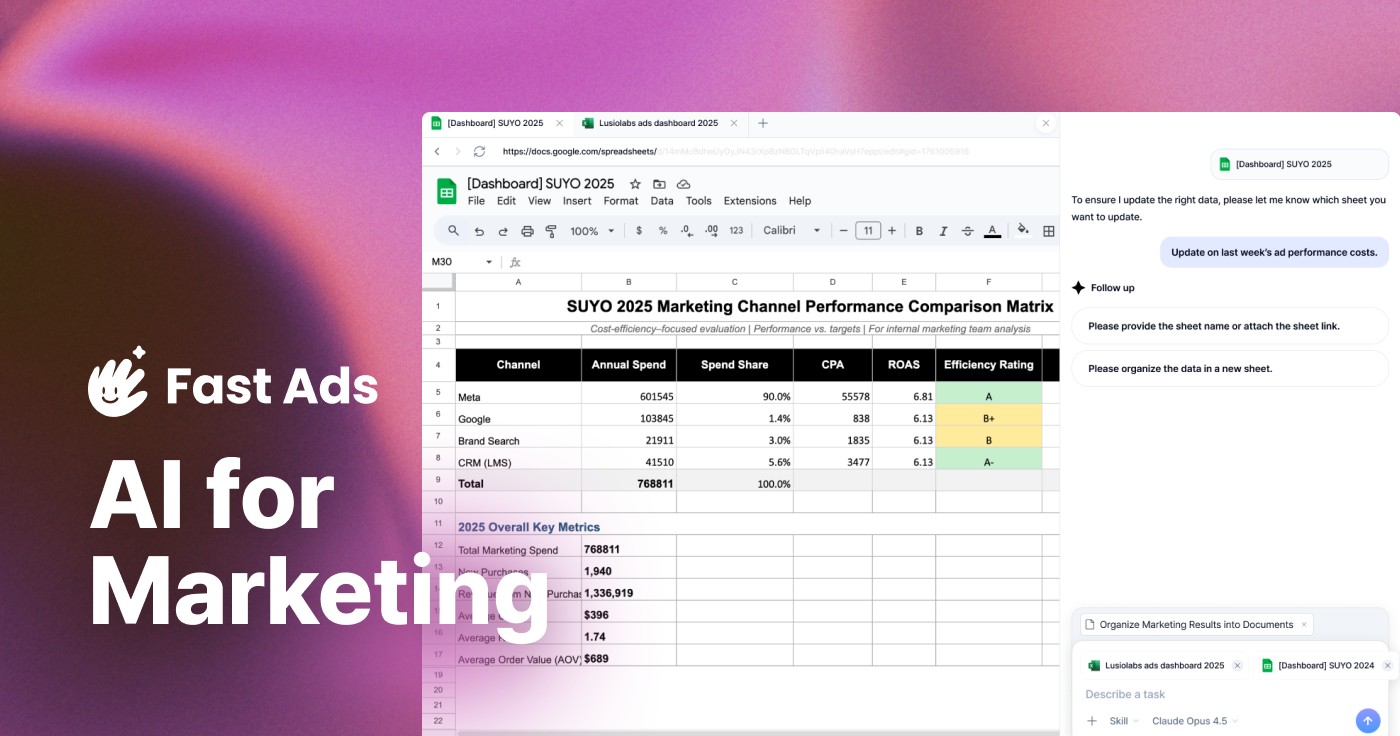Viewport: 1400px width, 736px height.
Task: Expand the Claude Opus 4.5 model selector
Action: tap(1195, 721)
